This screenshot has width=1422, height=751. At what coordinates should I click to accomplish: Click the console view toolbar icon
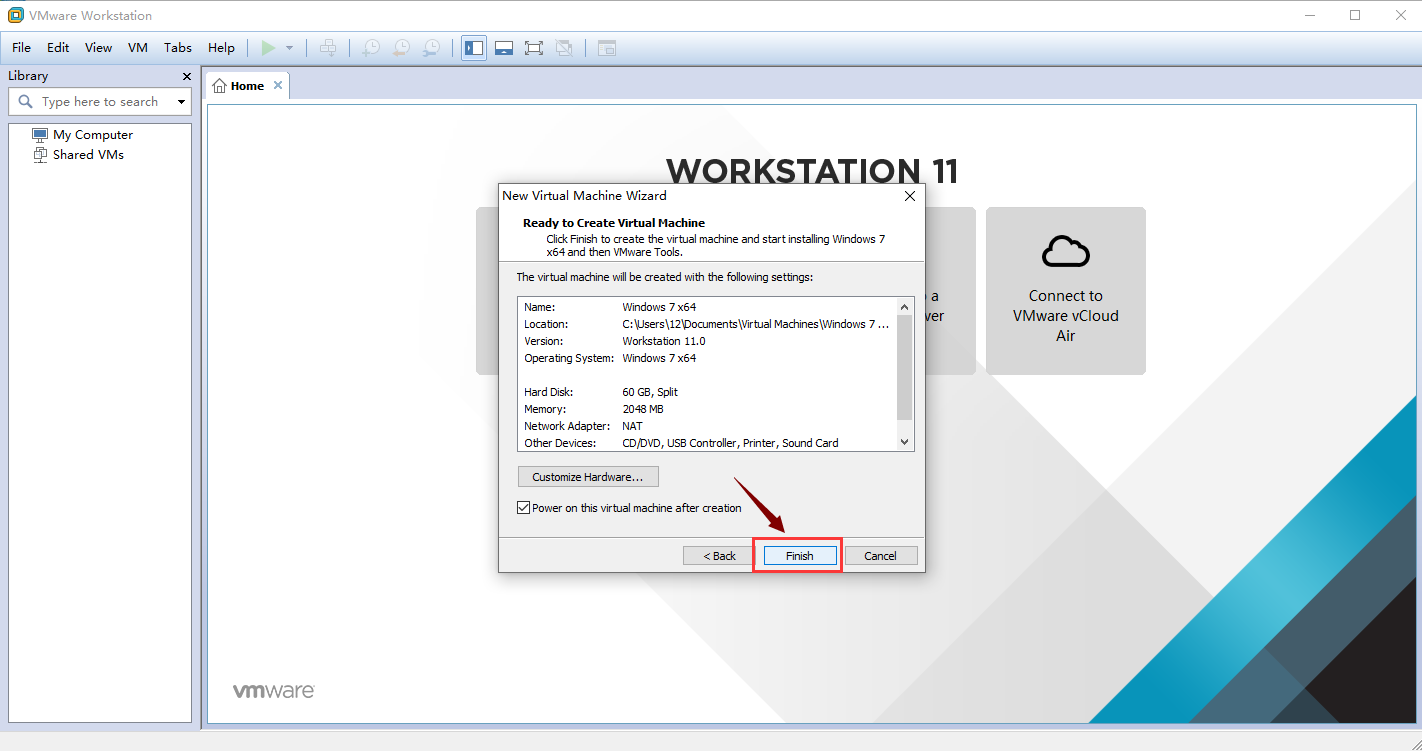(607, 48)
